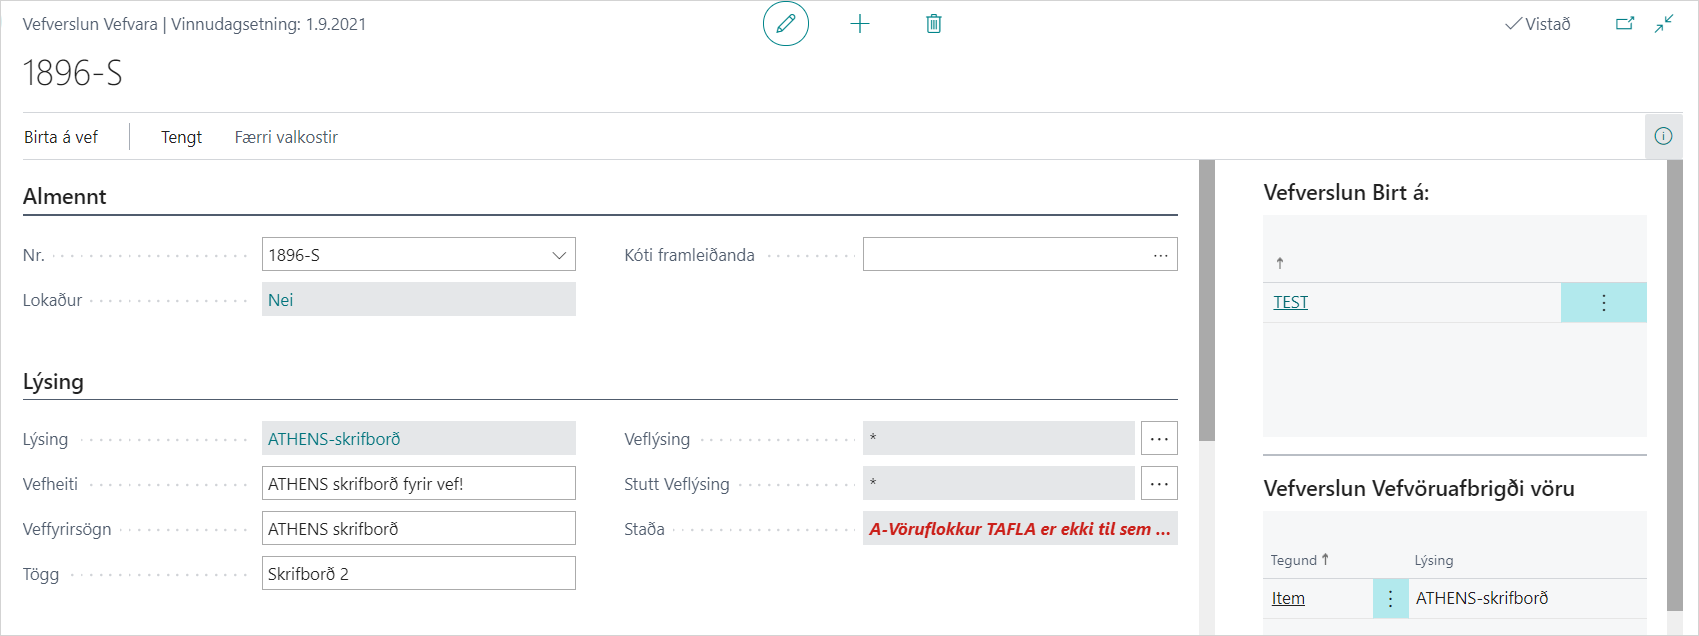1699x636 pixels.
Task: Collapse the page with the arrows icon
Action: (x=1664, y=24)
